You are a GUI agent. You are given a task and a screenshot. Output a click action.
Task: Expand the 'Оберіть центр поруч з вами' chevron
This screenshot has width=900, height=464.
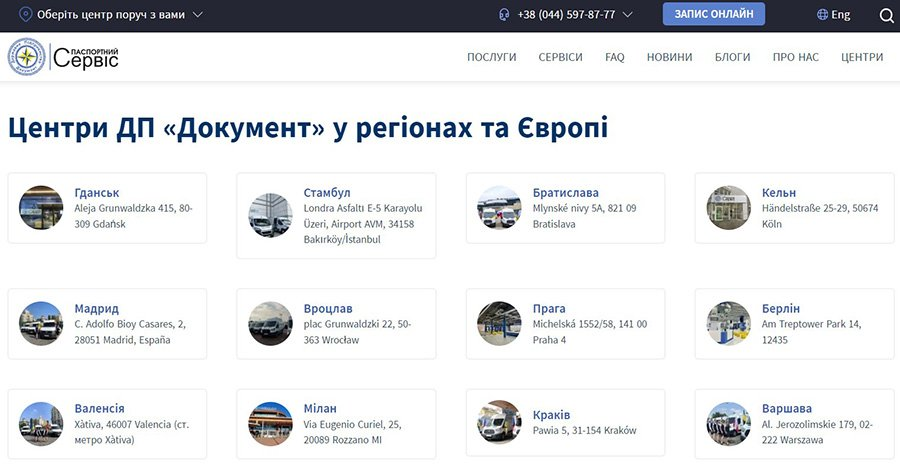pyautogui.click(x=197, y=14)
